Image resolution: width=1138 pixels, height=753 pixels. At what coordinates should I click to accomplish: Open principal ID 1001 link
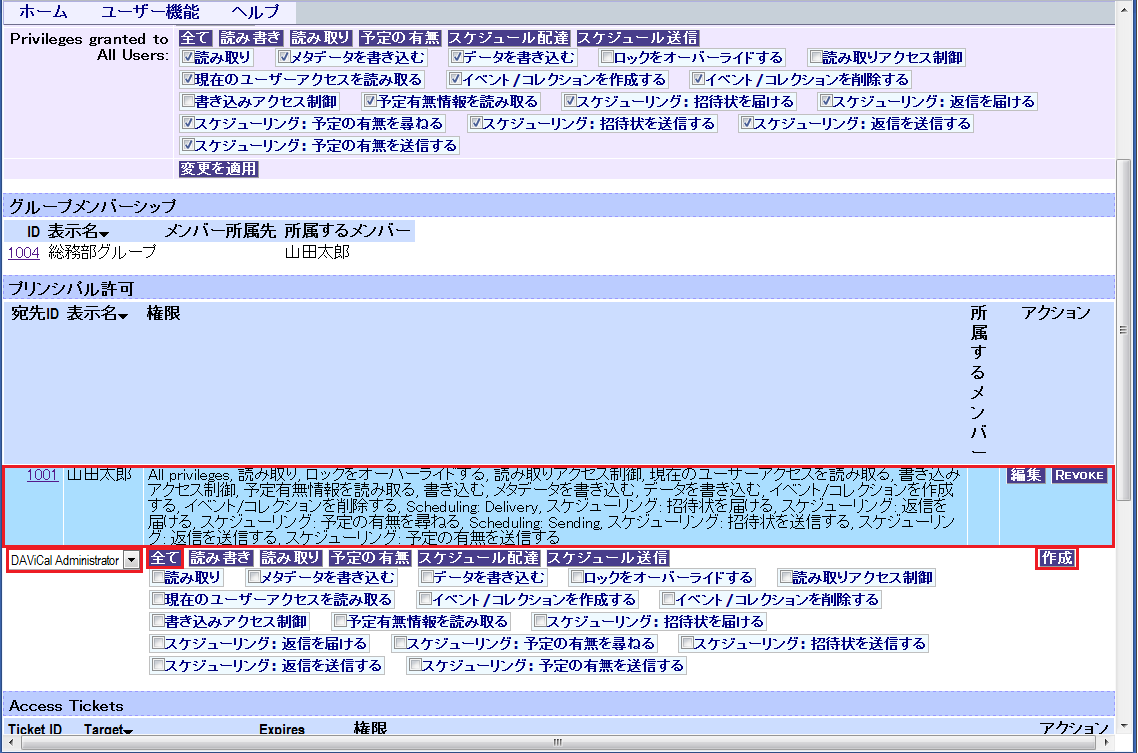pos(42,475)
